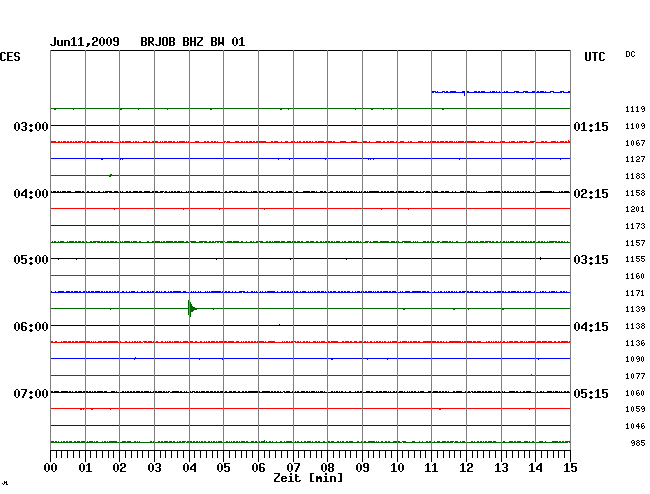Click the DC value 1136
The height and width of the screenshot is (494, 650).
(x=635, y=343)
